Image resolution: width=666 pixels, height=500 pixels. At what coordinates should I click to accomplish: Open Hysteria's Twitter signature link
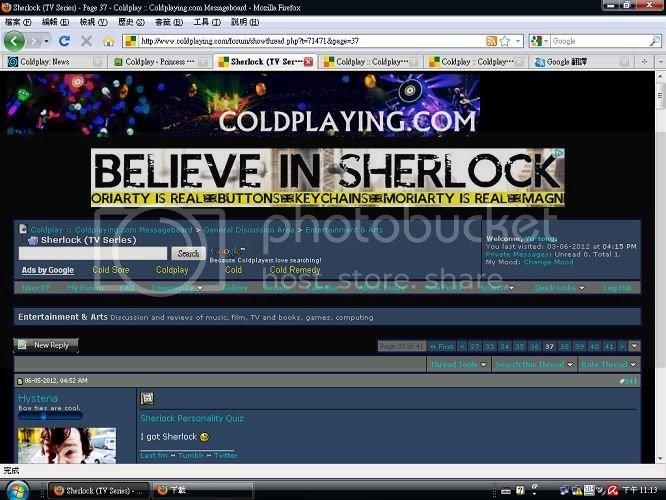(226, 455)
